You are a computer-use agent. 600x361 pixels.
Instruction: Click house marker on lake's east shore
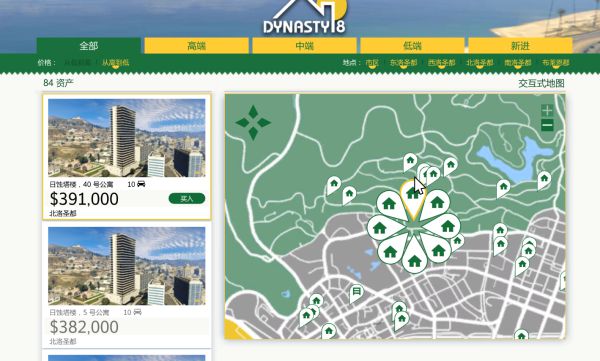coord(544,180)
